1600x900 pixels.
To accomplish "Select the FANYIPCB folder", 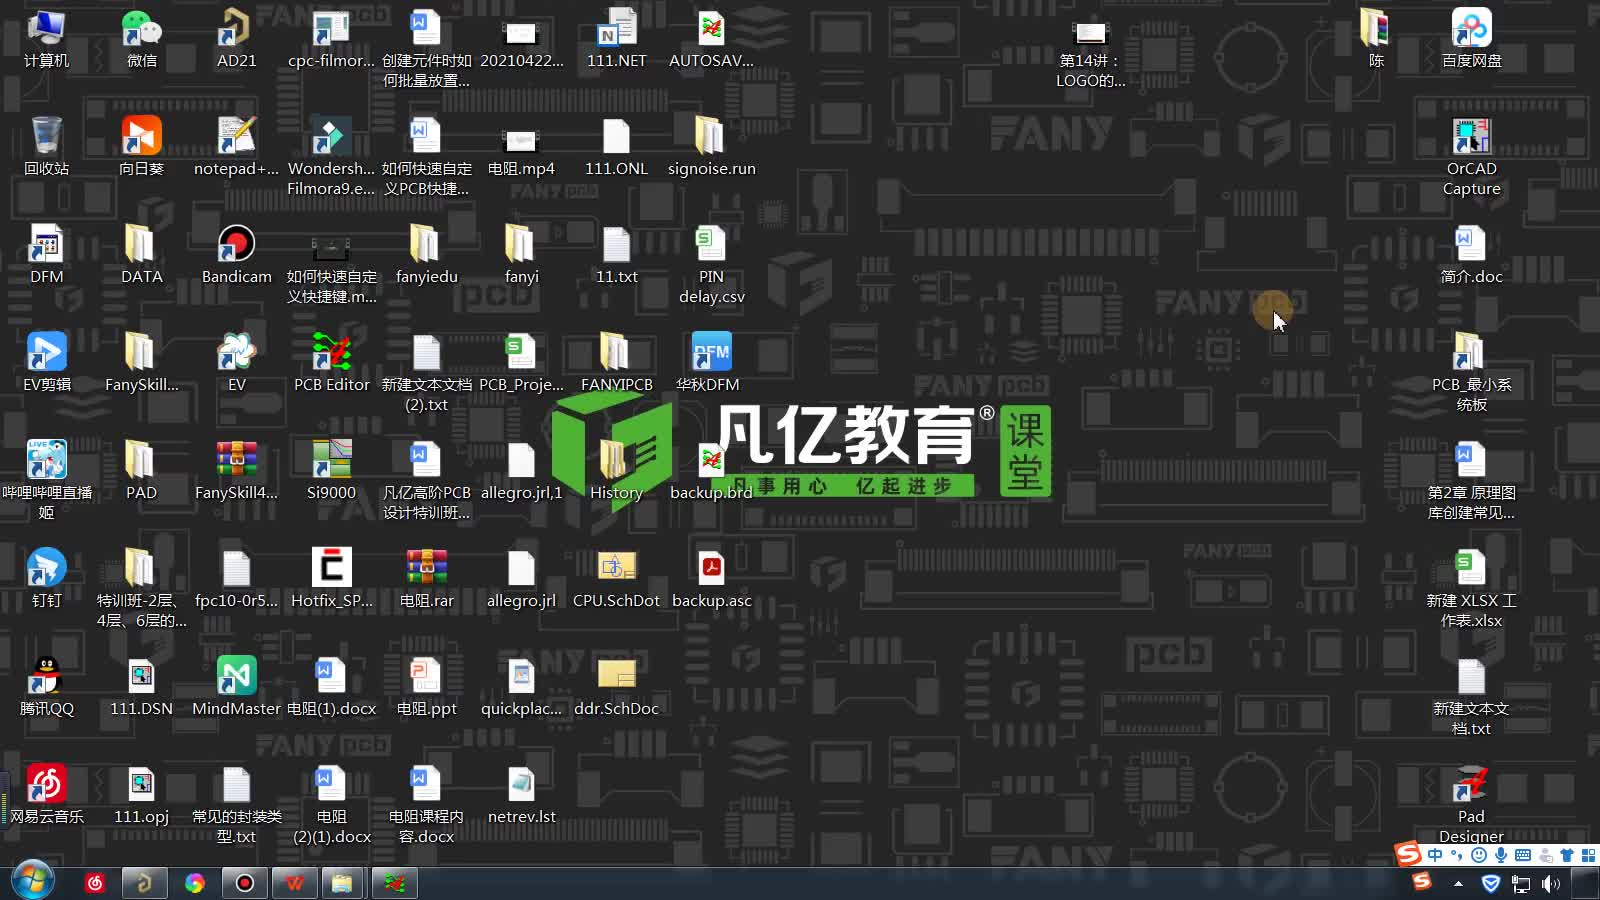I will coord(616,362).
